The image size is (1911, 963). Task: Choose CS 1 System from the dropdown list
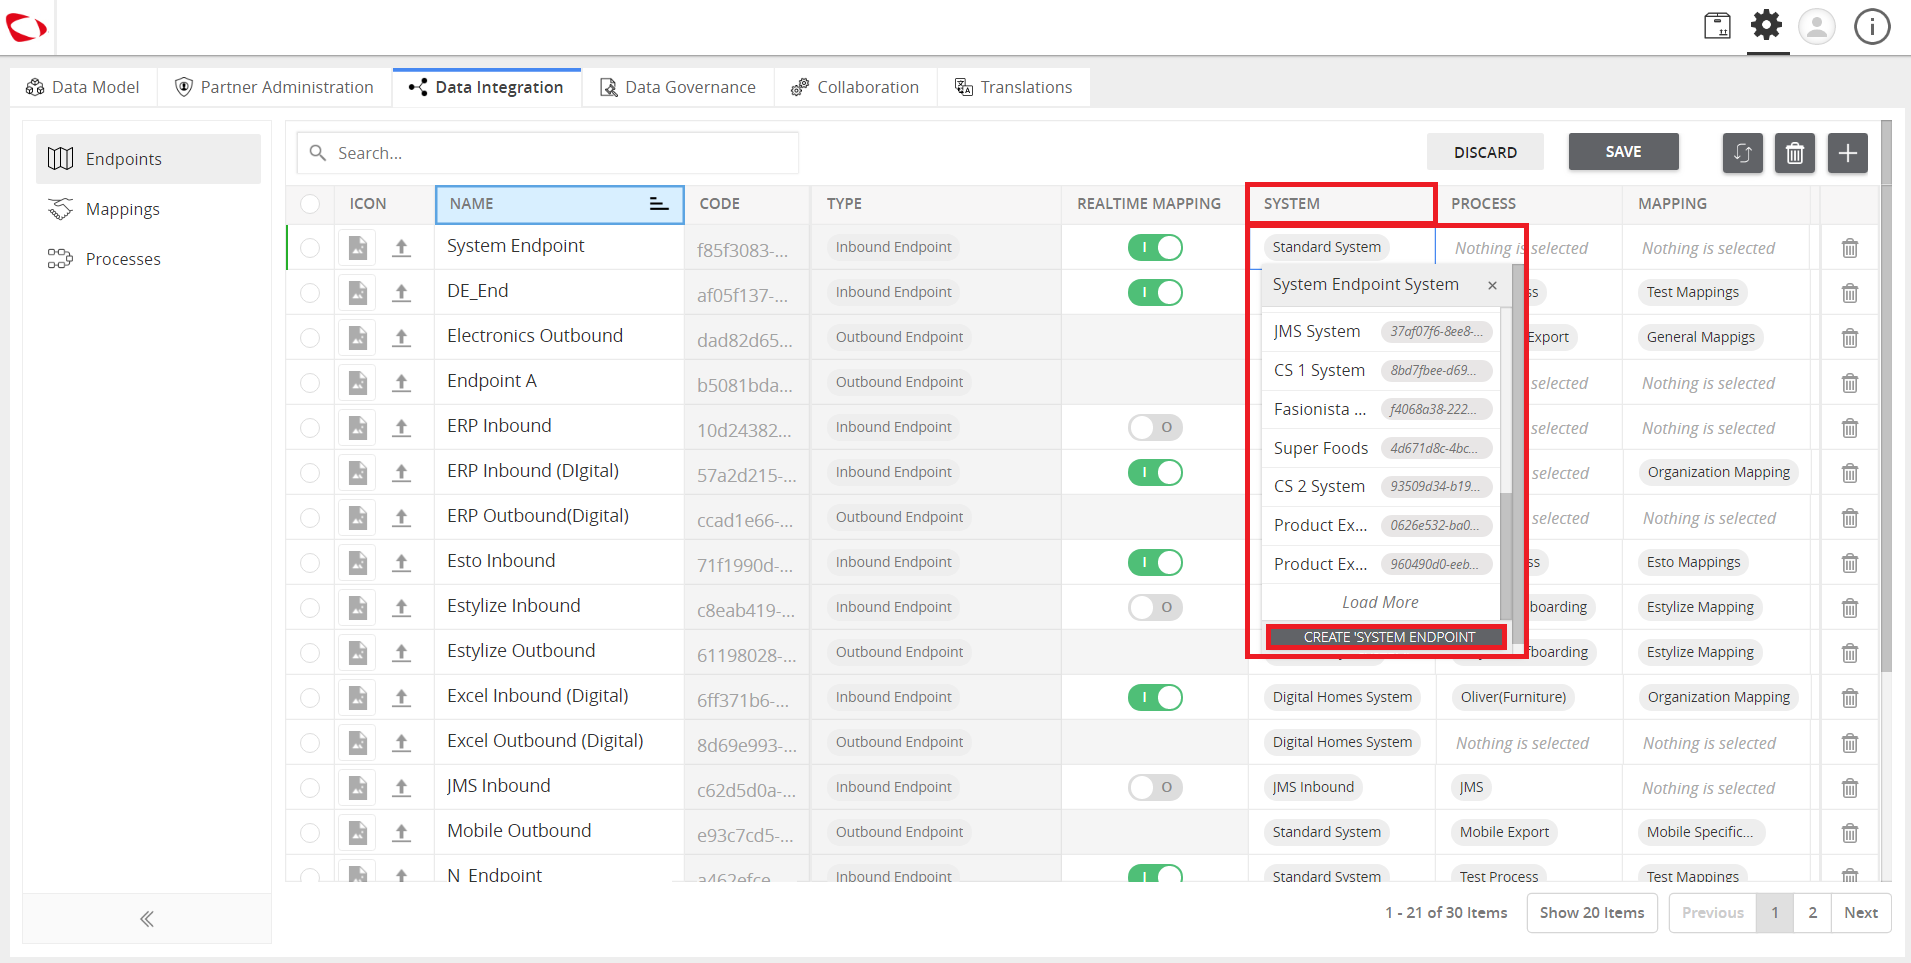coord(1381,370)
